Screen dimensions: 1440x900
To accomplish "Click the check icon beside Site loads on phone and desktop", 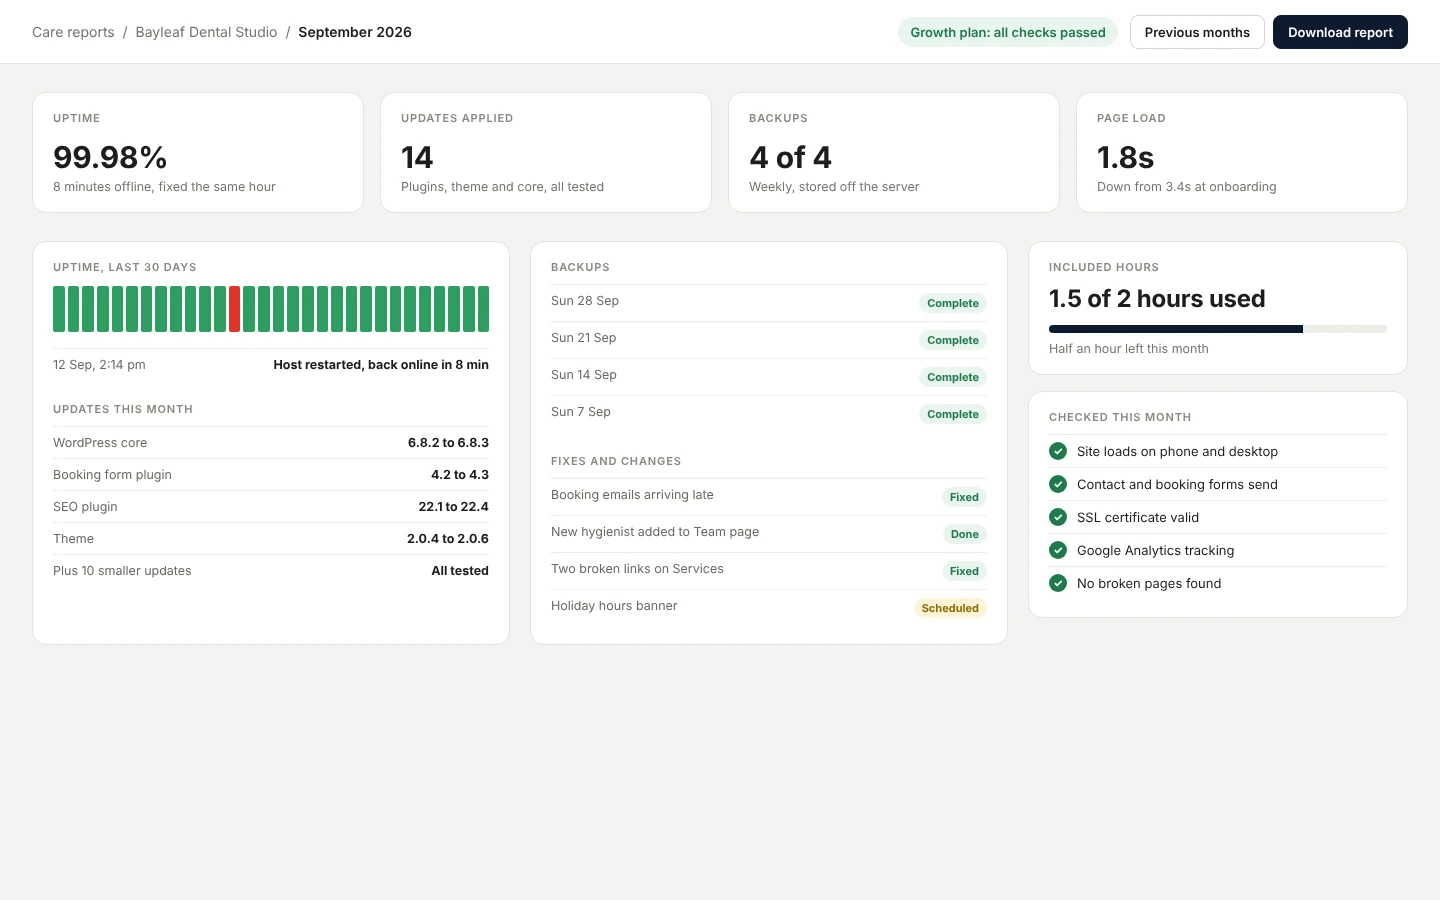I will (1058, 451).
